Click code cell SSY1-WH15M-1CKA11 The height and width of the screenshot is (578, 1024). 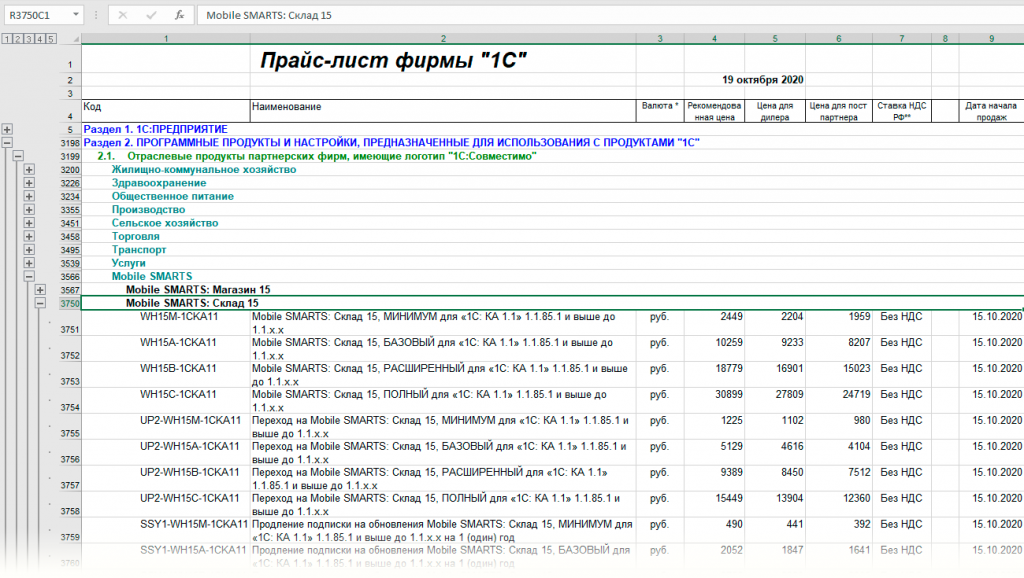(194, 524)
